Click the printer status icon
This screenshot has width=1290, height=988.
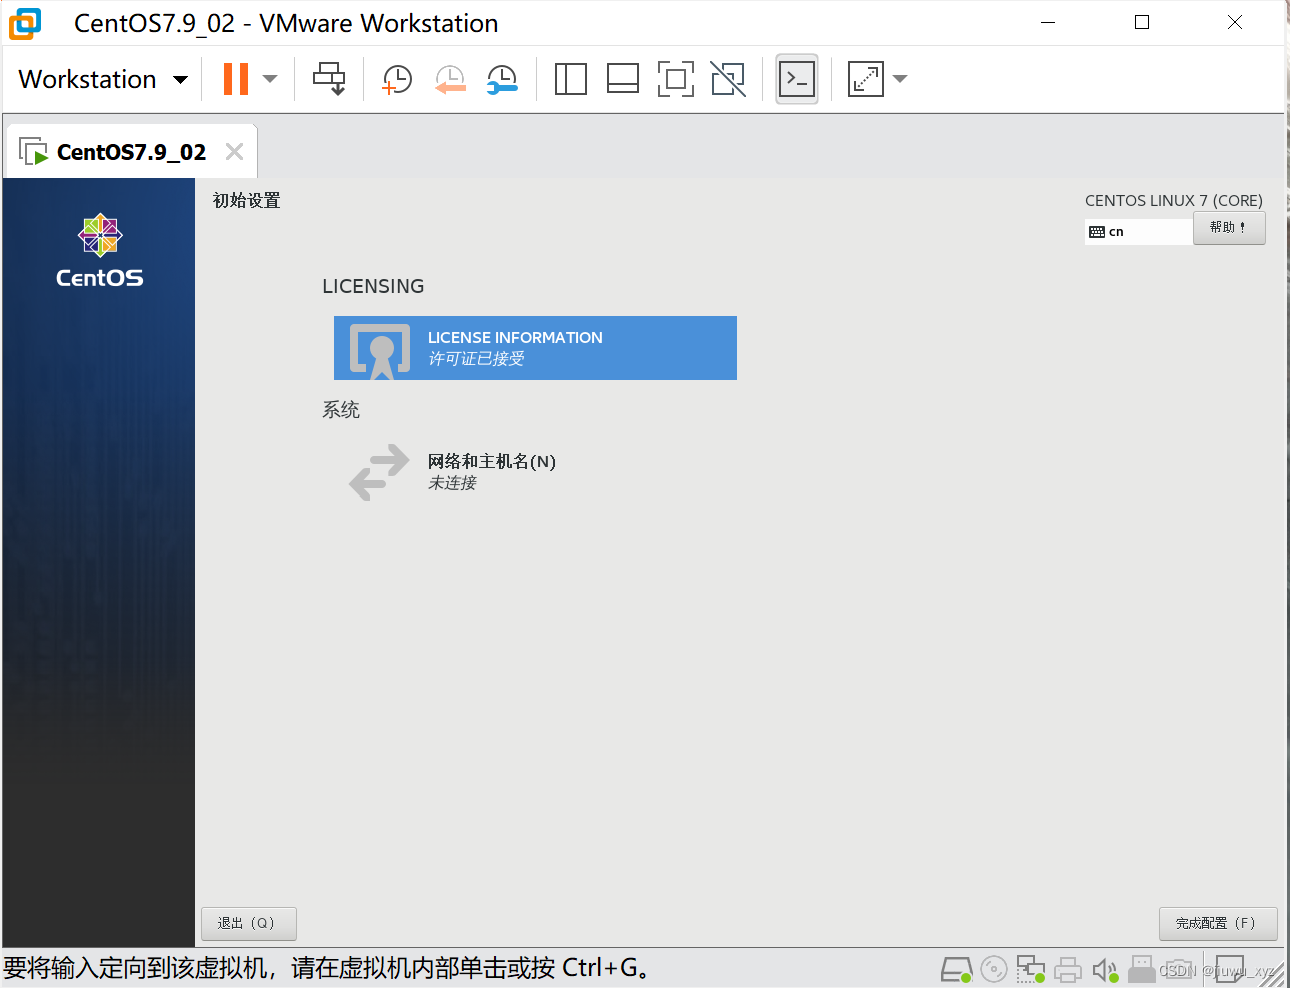1068,969
